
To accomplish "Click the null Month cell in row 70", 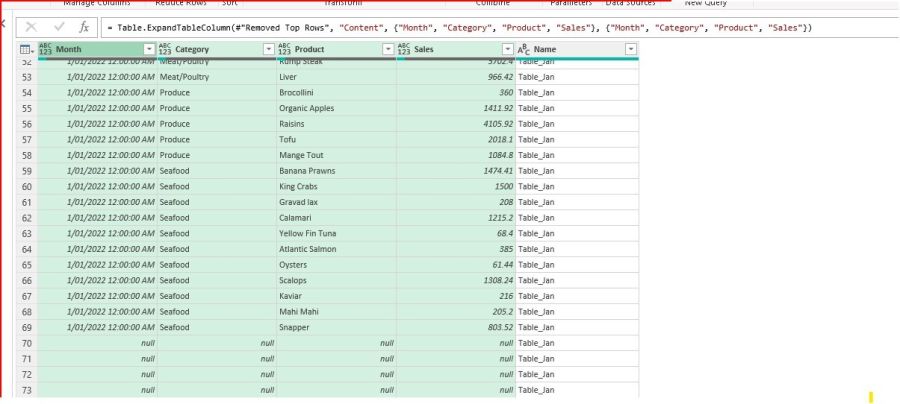I will (x=97, y=343).
